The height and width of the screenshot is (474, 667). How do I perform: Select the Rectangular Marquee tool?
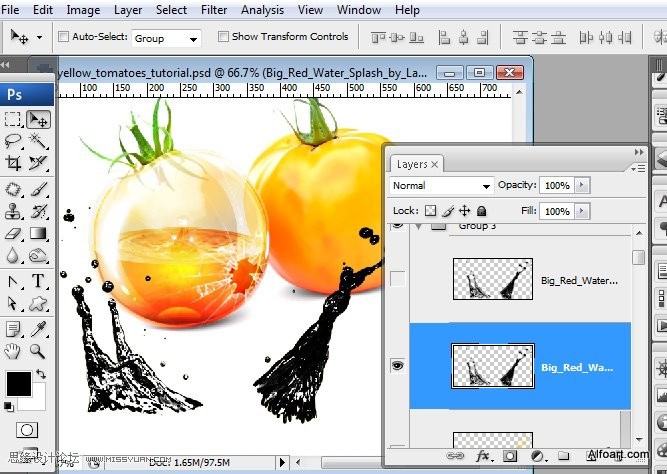[x=13, y=119]
